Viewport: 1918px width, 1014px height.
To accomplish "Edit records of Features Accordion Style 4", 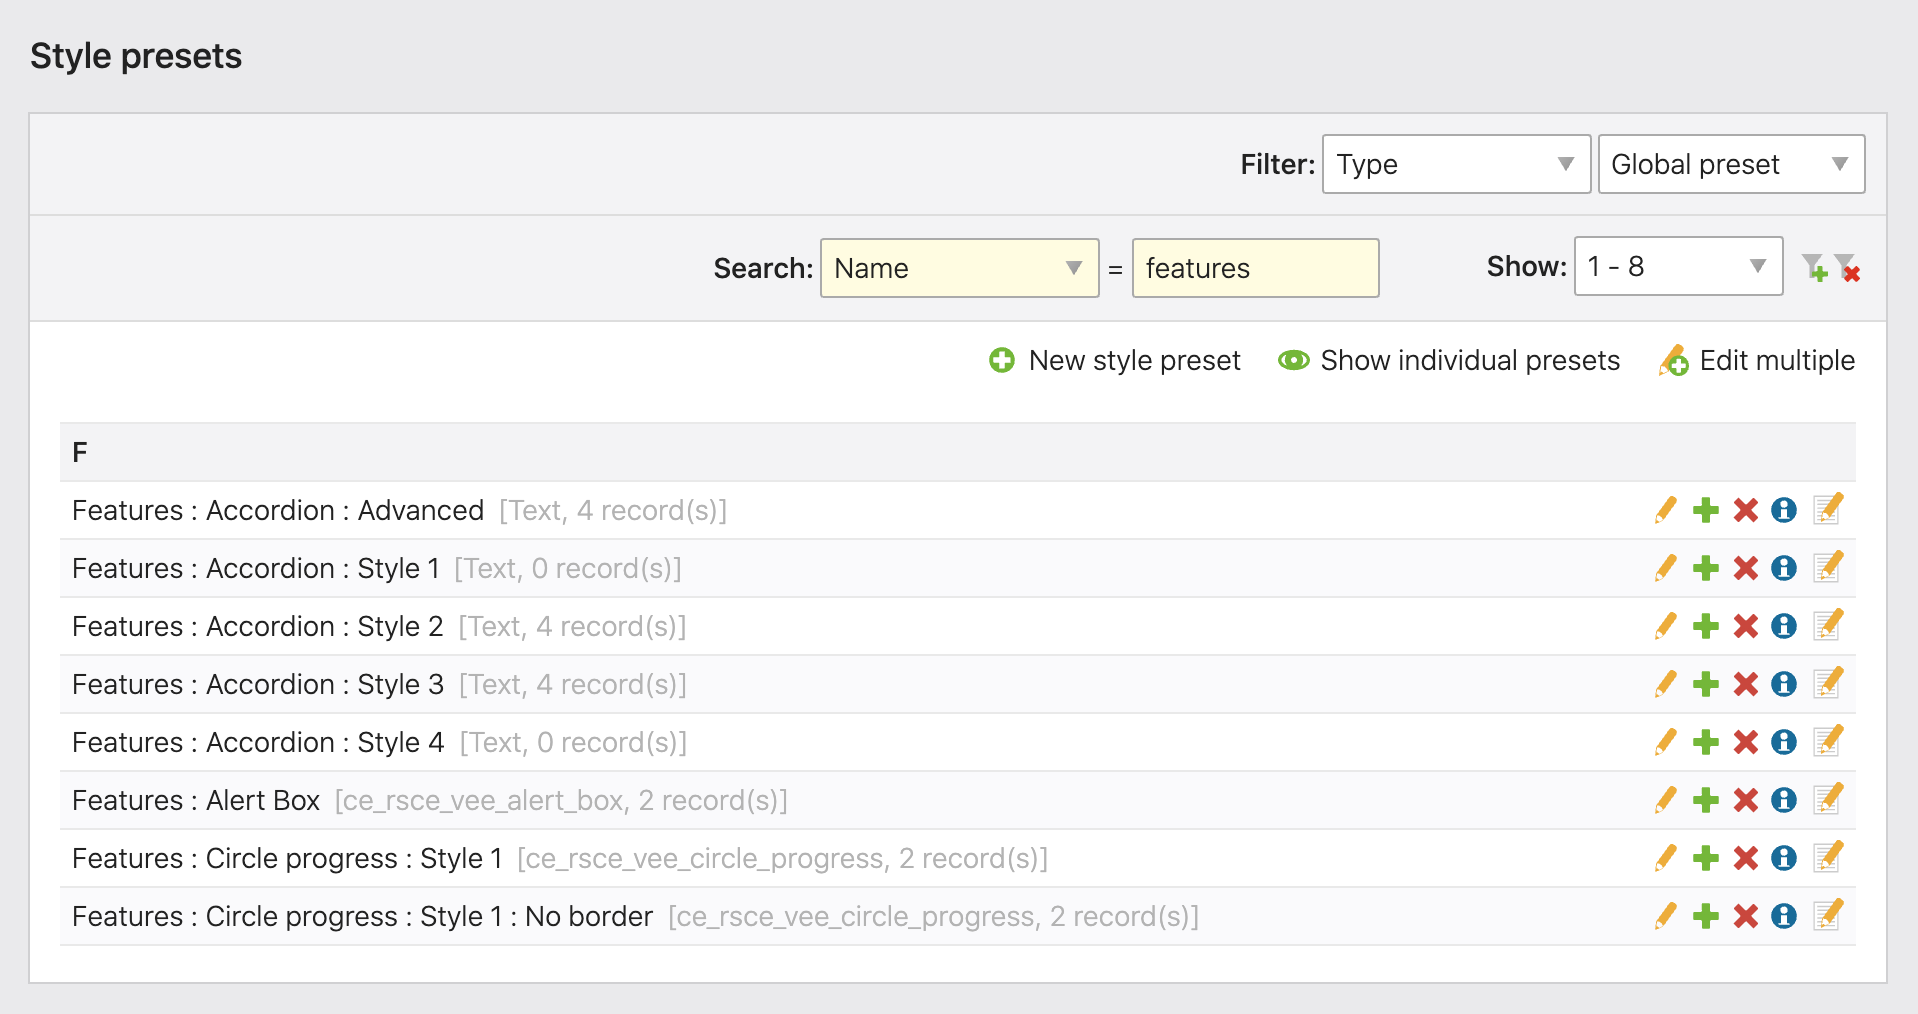I will [x=1827, y=742].
